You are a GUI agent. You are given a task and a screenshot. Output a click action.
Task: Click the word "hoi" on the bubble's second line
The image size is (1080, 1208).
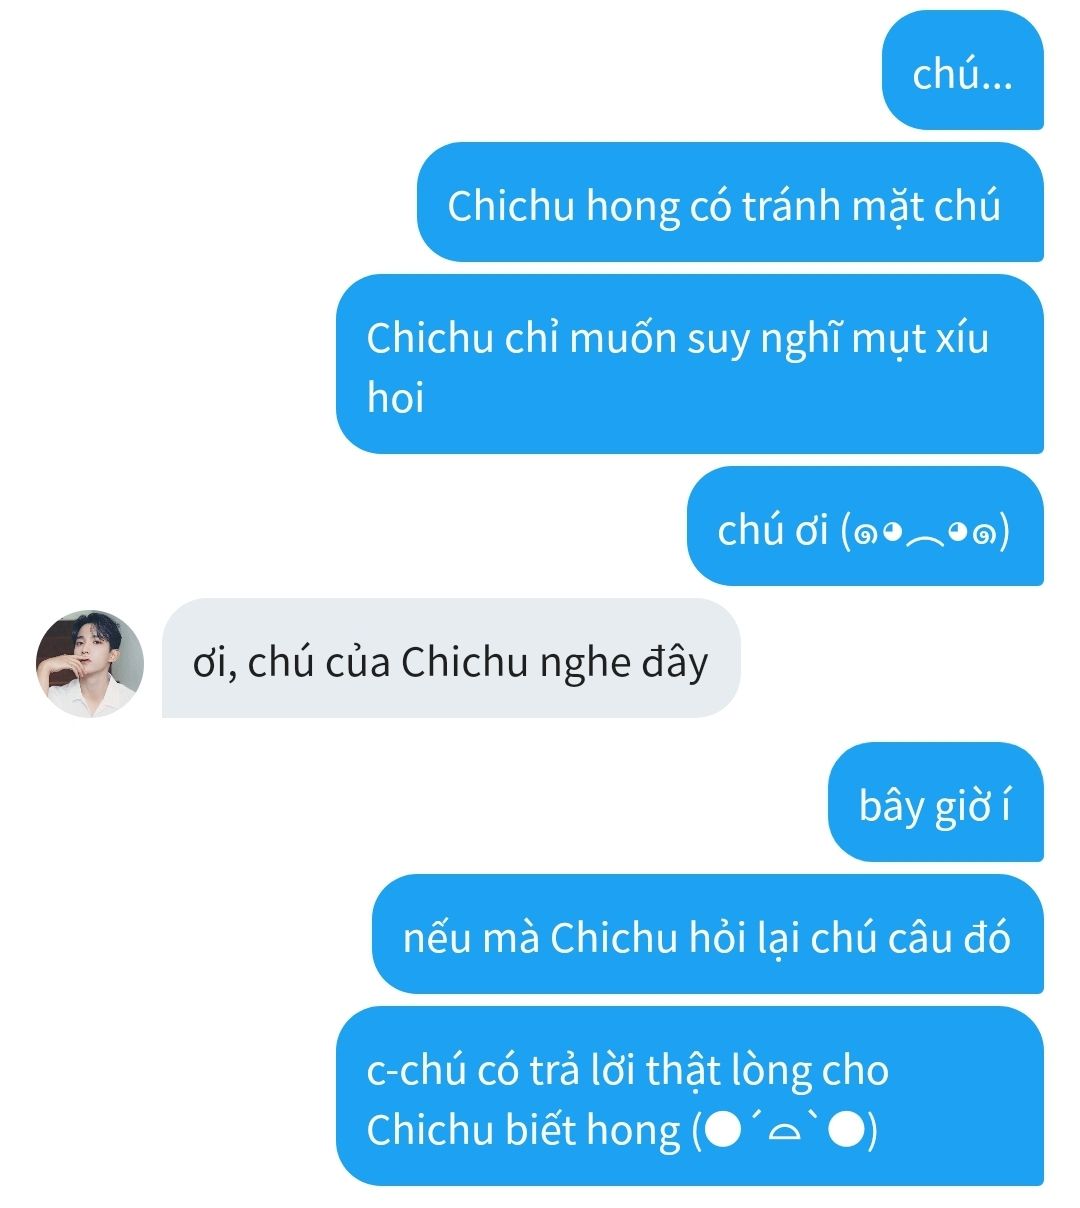[x=395, y=398]
